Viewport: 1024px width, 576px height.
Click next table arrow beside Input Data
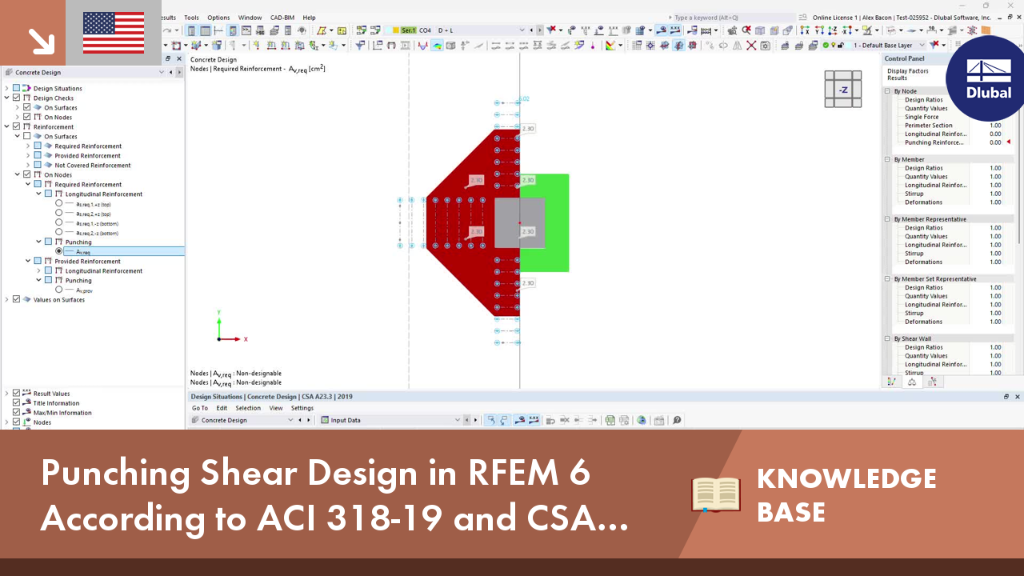475,421
